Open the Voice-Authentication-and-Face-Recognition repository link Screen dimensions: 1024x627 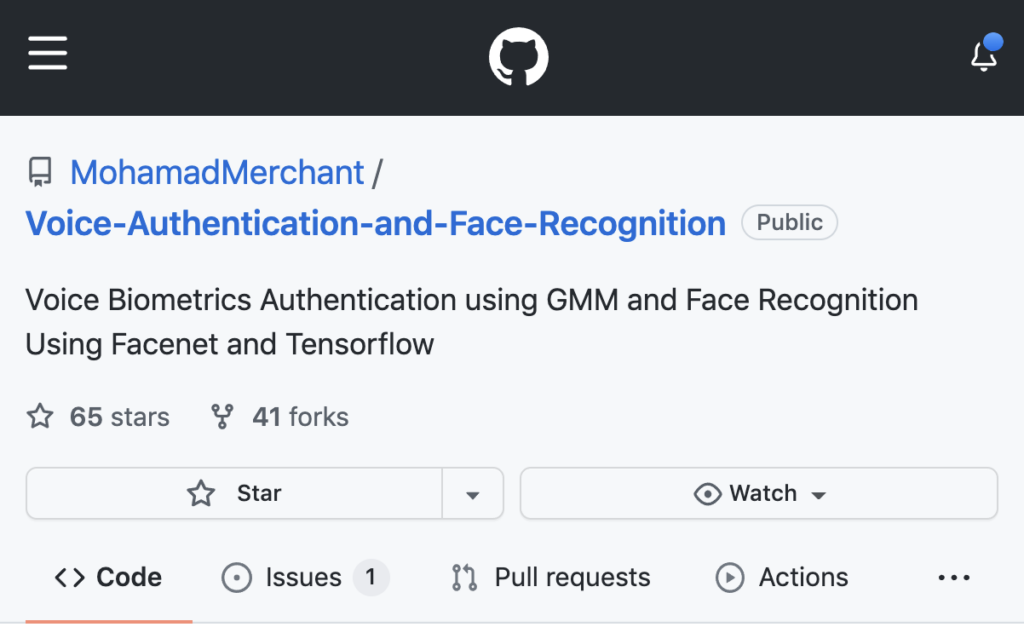(374, 223)
